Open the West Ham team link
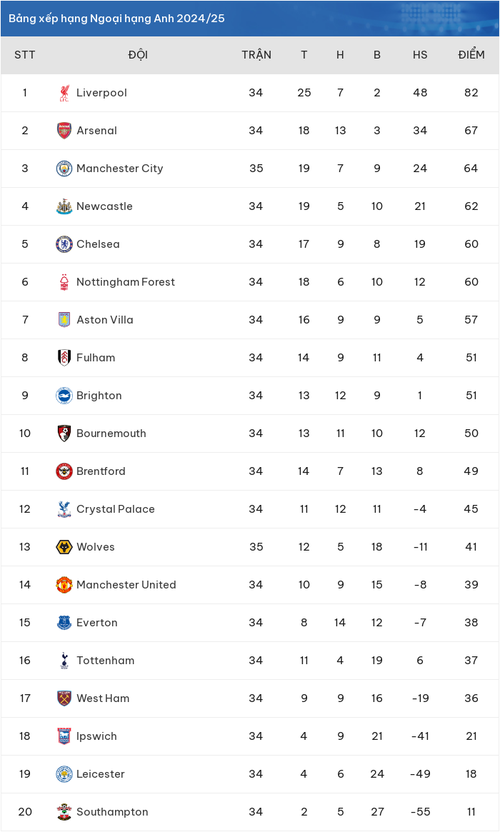 tap(103, 698)
